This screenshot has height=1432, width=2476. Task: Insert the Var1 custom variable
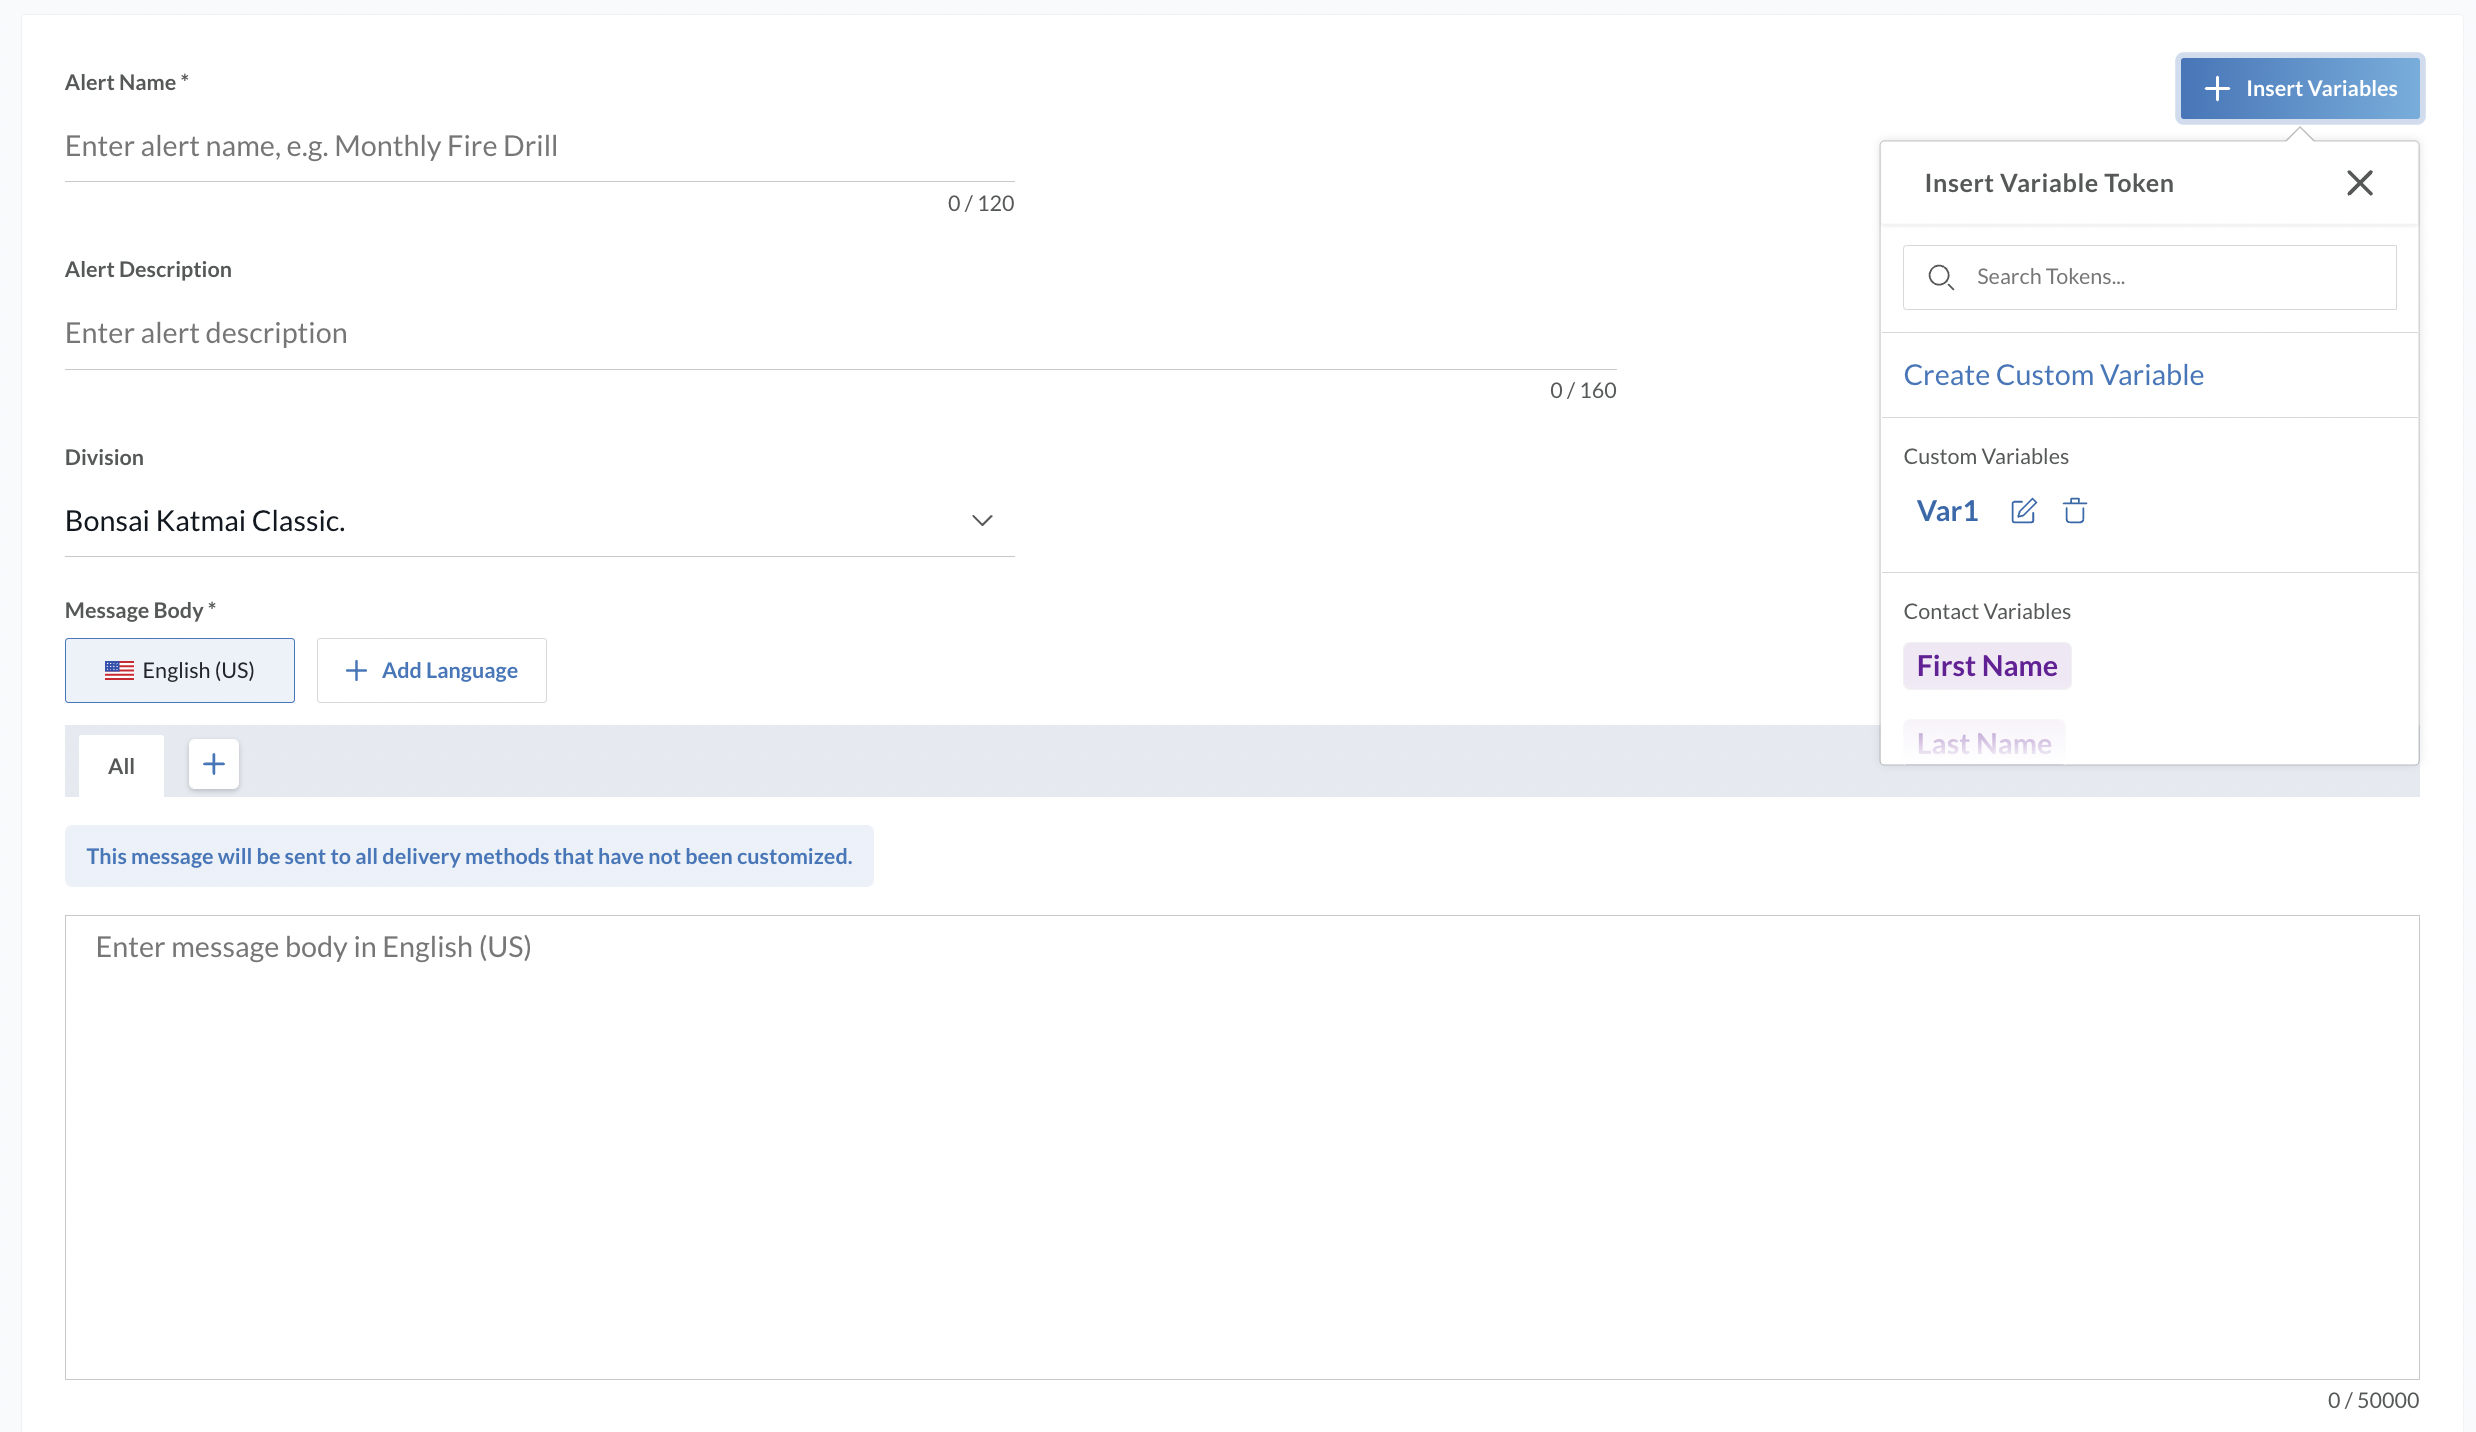coord(1947,511)
